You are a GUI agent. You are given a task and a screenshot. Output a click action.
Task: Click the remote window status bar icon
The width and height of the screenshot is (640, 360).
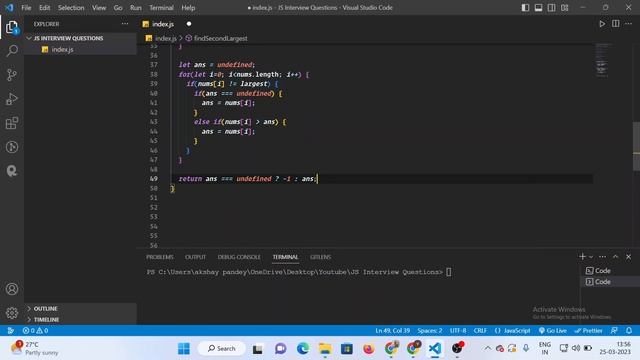(x=11, y=331)
